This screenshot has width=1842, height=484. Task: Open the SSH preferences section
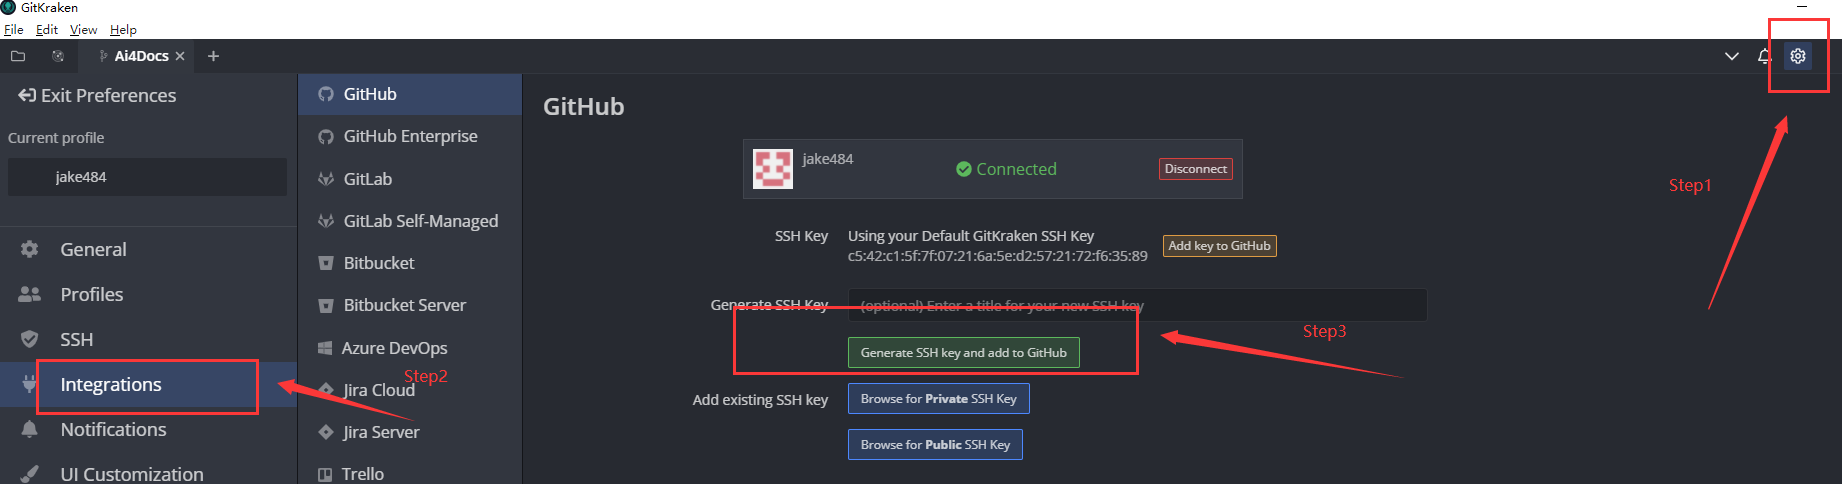(x=76, y=339)
